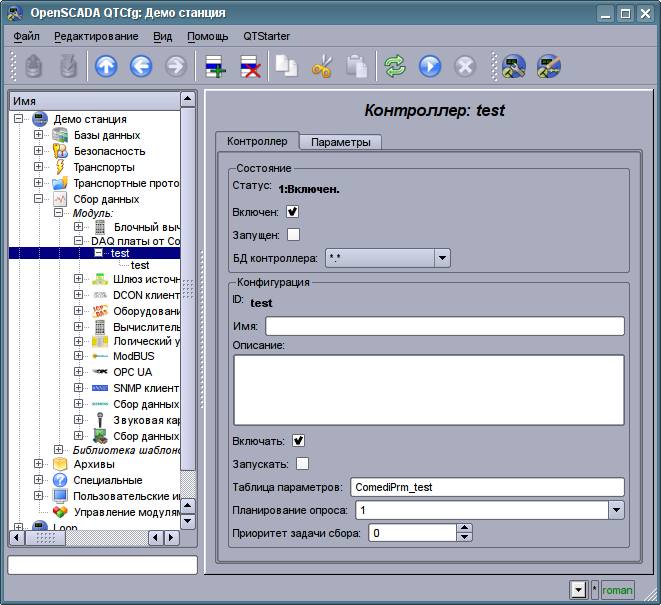The image size is (661, 605).
Task: Open the БД контроллера dropdown
Action: click(x=442, y=258)
